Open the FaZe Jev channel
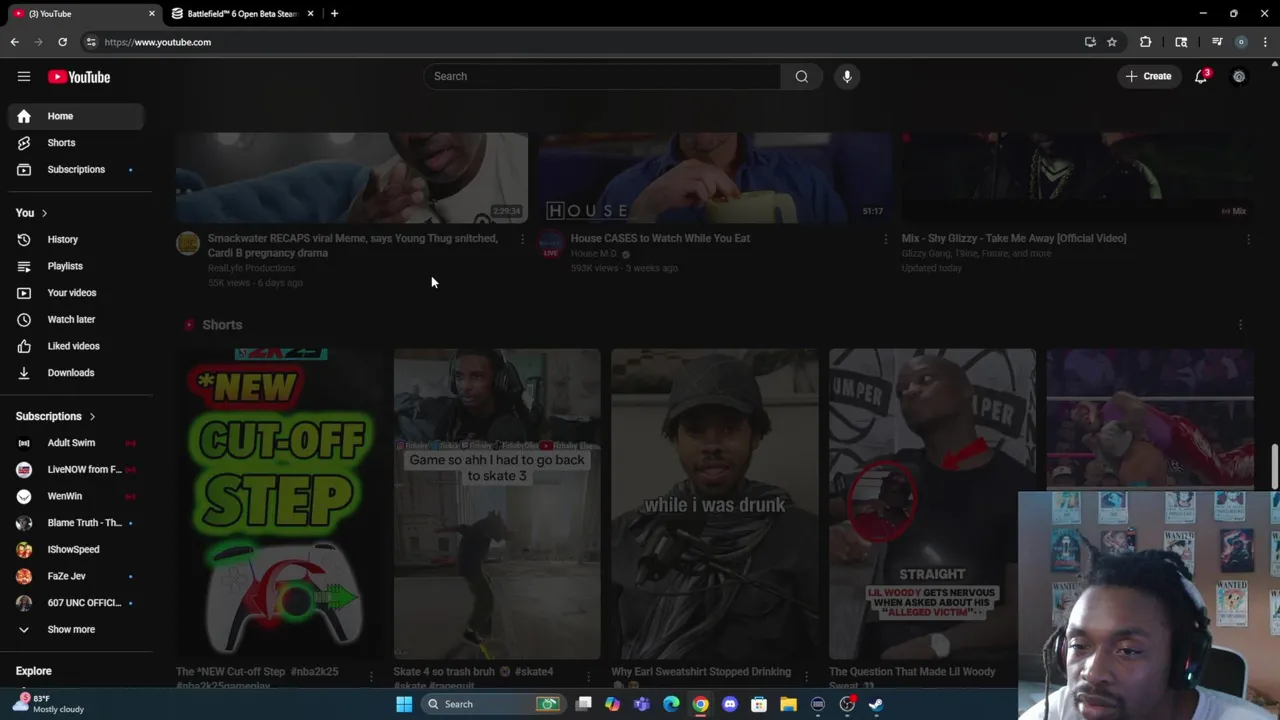Image resolution: width=1280 pixels, height=720 pixels. (76, 576)
